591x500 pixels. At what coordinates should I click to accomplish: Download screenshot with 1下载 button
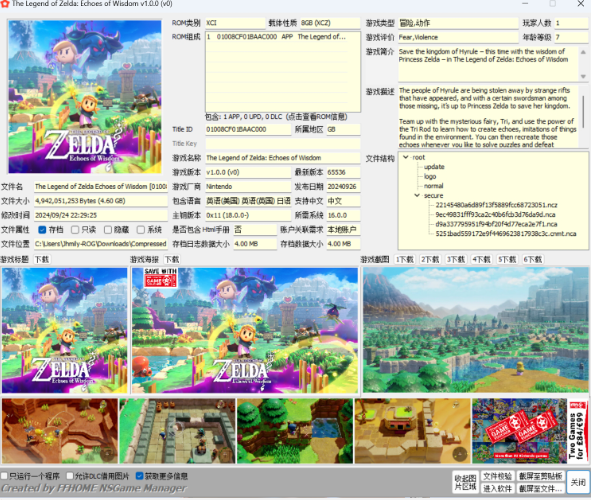(404, 259)
